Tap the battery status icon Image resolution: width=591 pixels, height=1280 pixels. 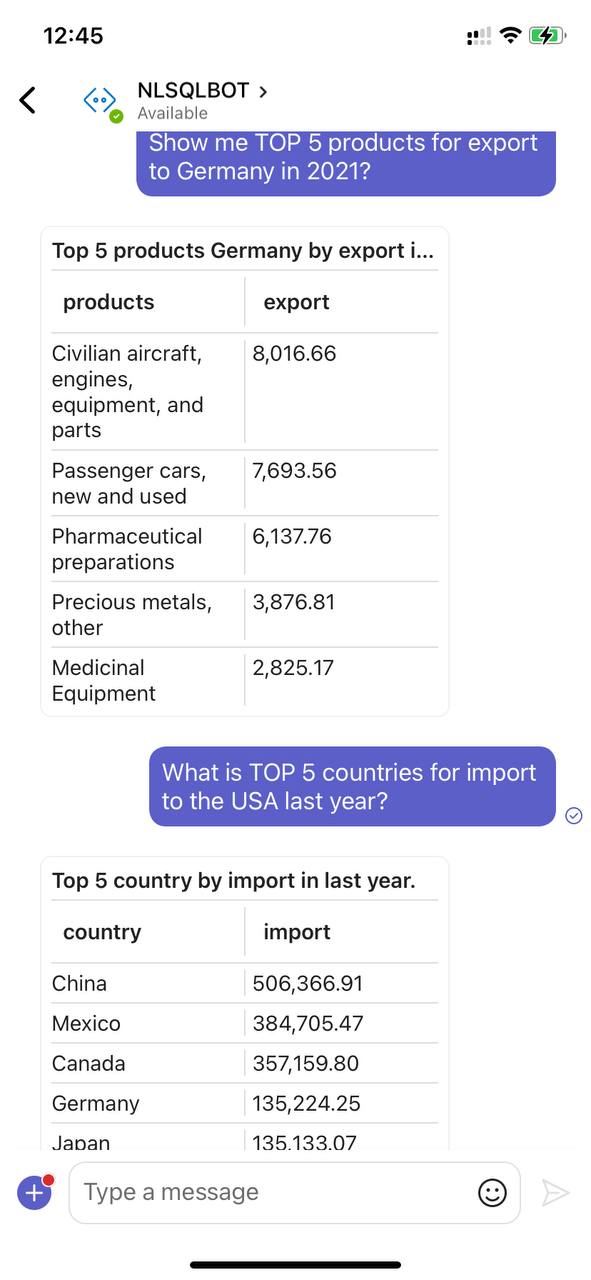pyautogui.click(x=548, y=36)
